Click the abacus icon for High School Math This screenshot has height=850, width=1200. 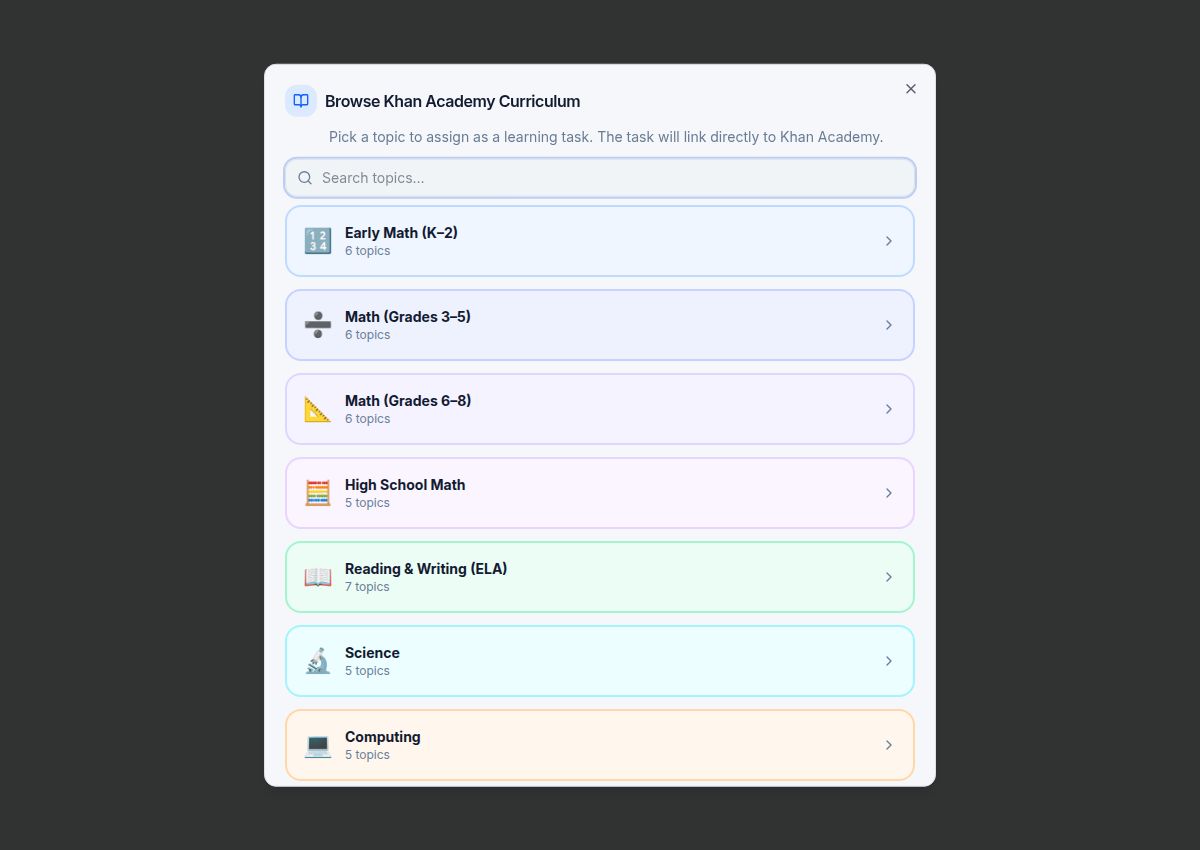point(318,493)
